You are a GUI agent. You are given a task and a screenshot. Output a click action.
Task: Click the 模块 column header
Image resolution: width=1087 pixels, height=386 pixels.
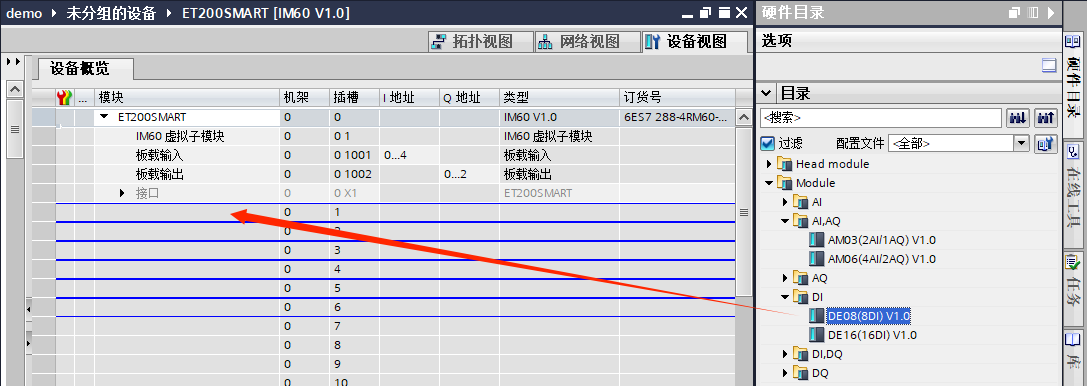186,98
